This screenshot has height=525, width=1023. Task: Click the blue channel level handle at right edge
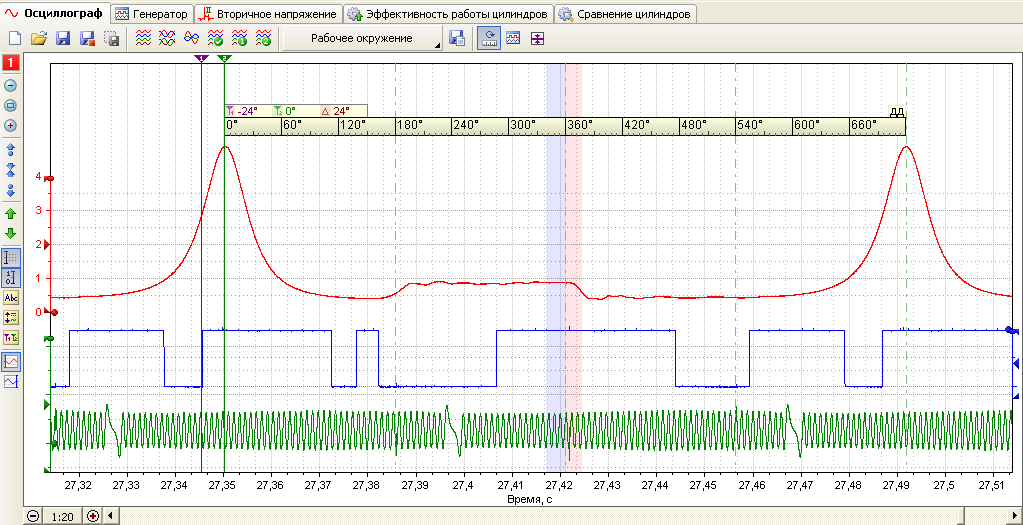pyautogui.click(x=1013, y=330)
